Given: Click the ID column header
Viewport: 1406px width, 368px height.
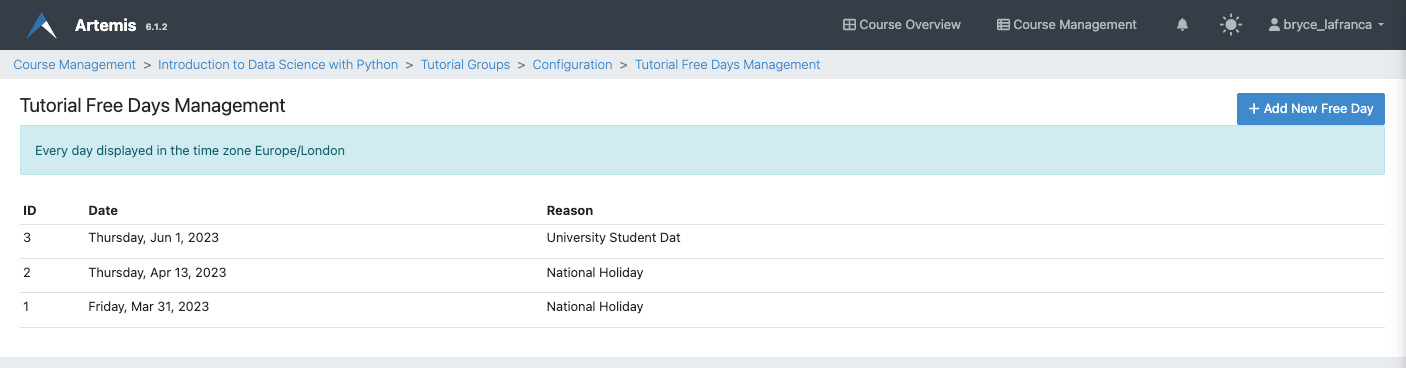Looking at the screenshot, I should [30, 211].
